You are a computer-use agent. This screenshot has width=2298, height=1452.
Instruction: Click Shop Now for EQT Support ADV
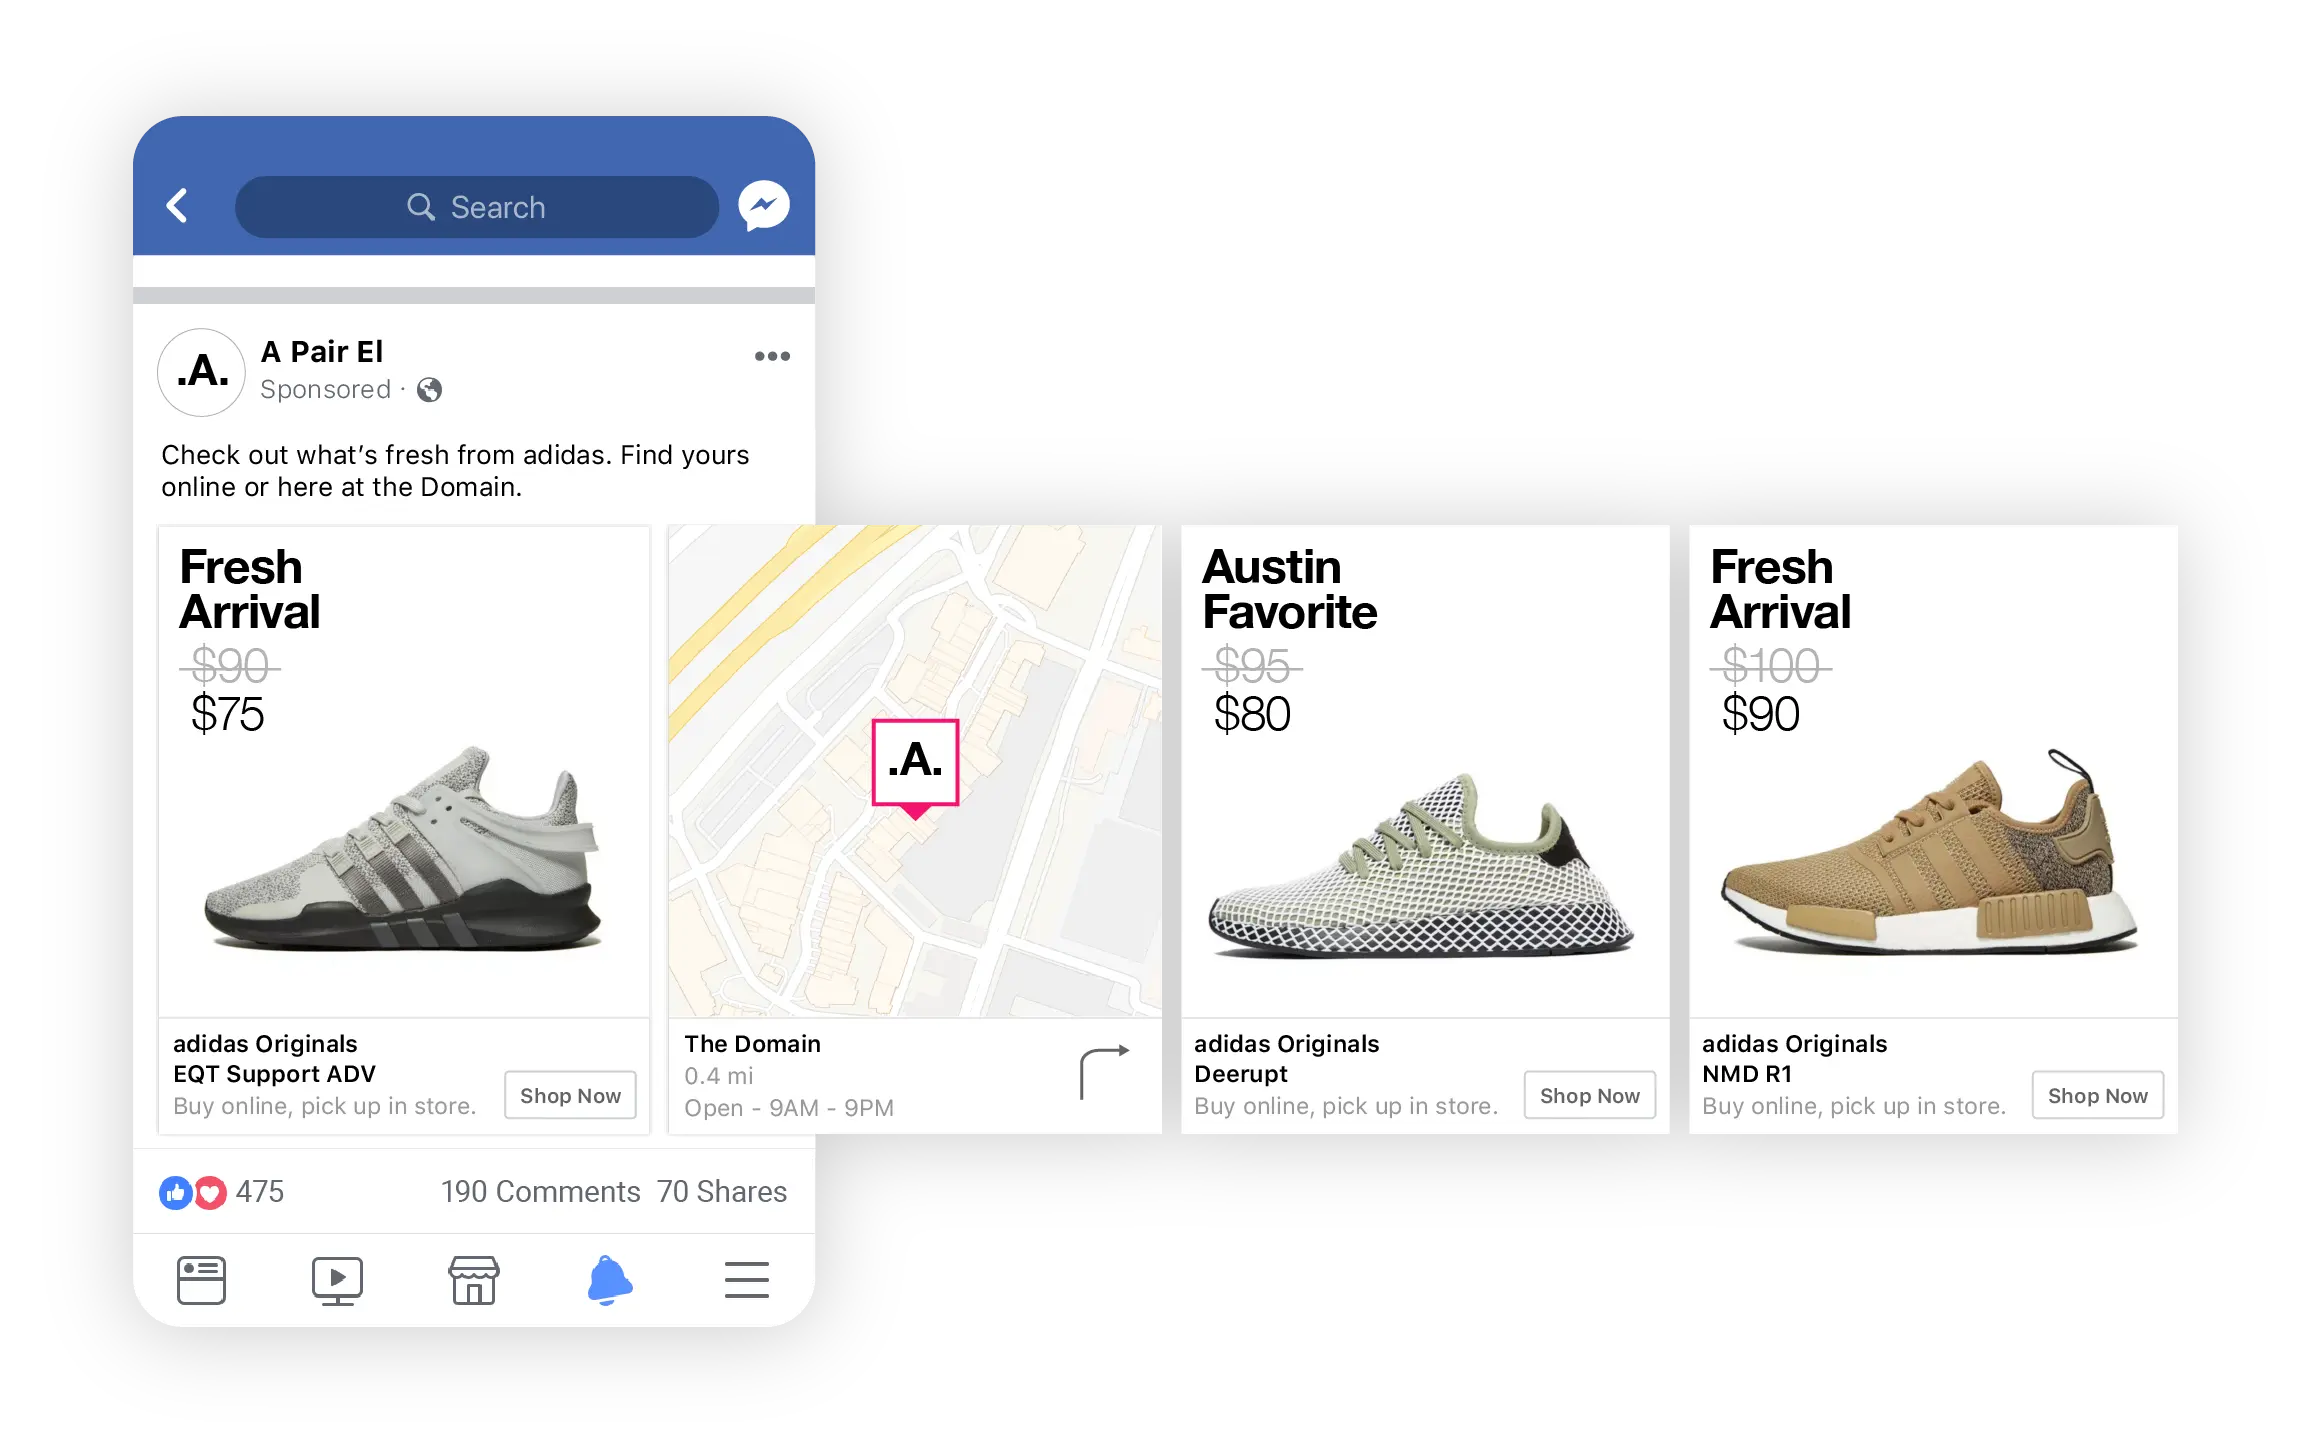point(570,1096)
